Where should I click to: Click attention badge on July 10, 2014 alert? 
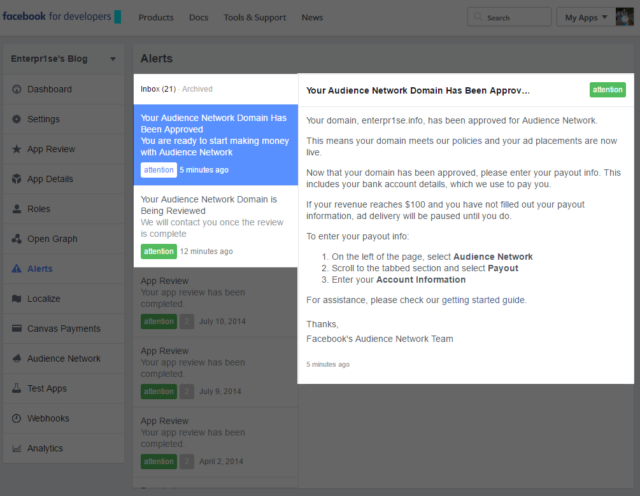click(x=159, y=321)
